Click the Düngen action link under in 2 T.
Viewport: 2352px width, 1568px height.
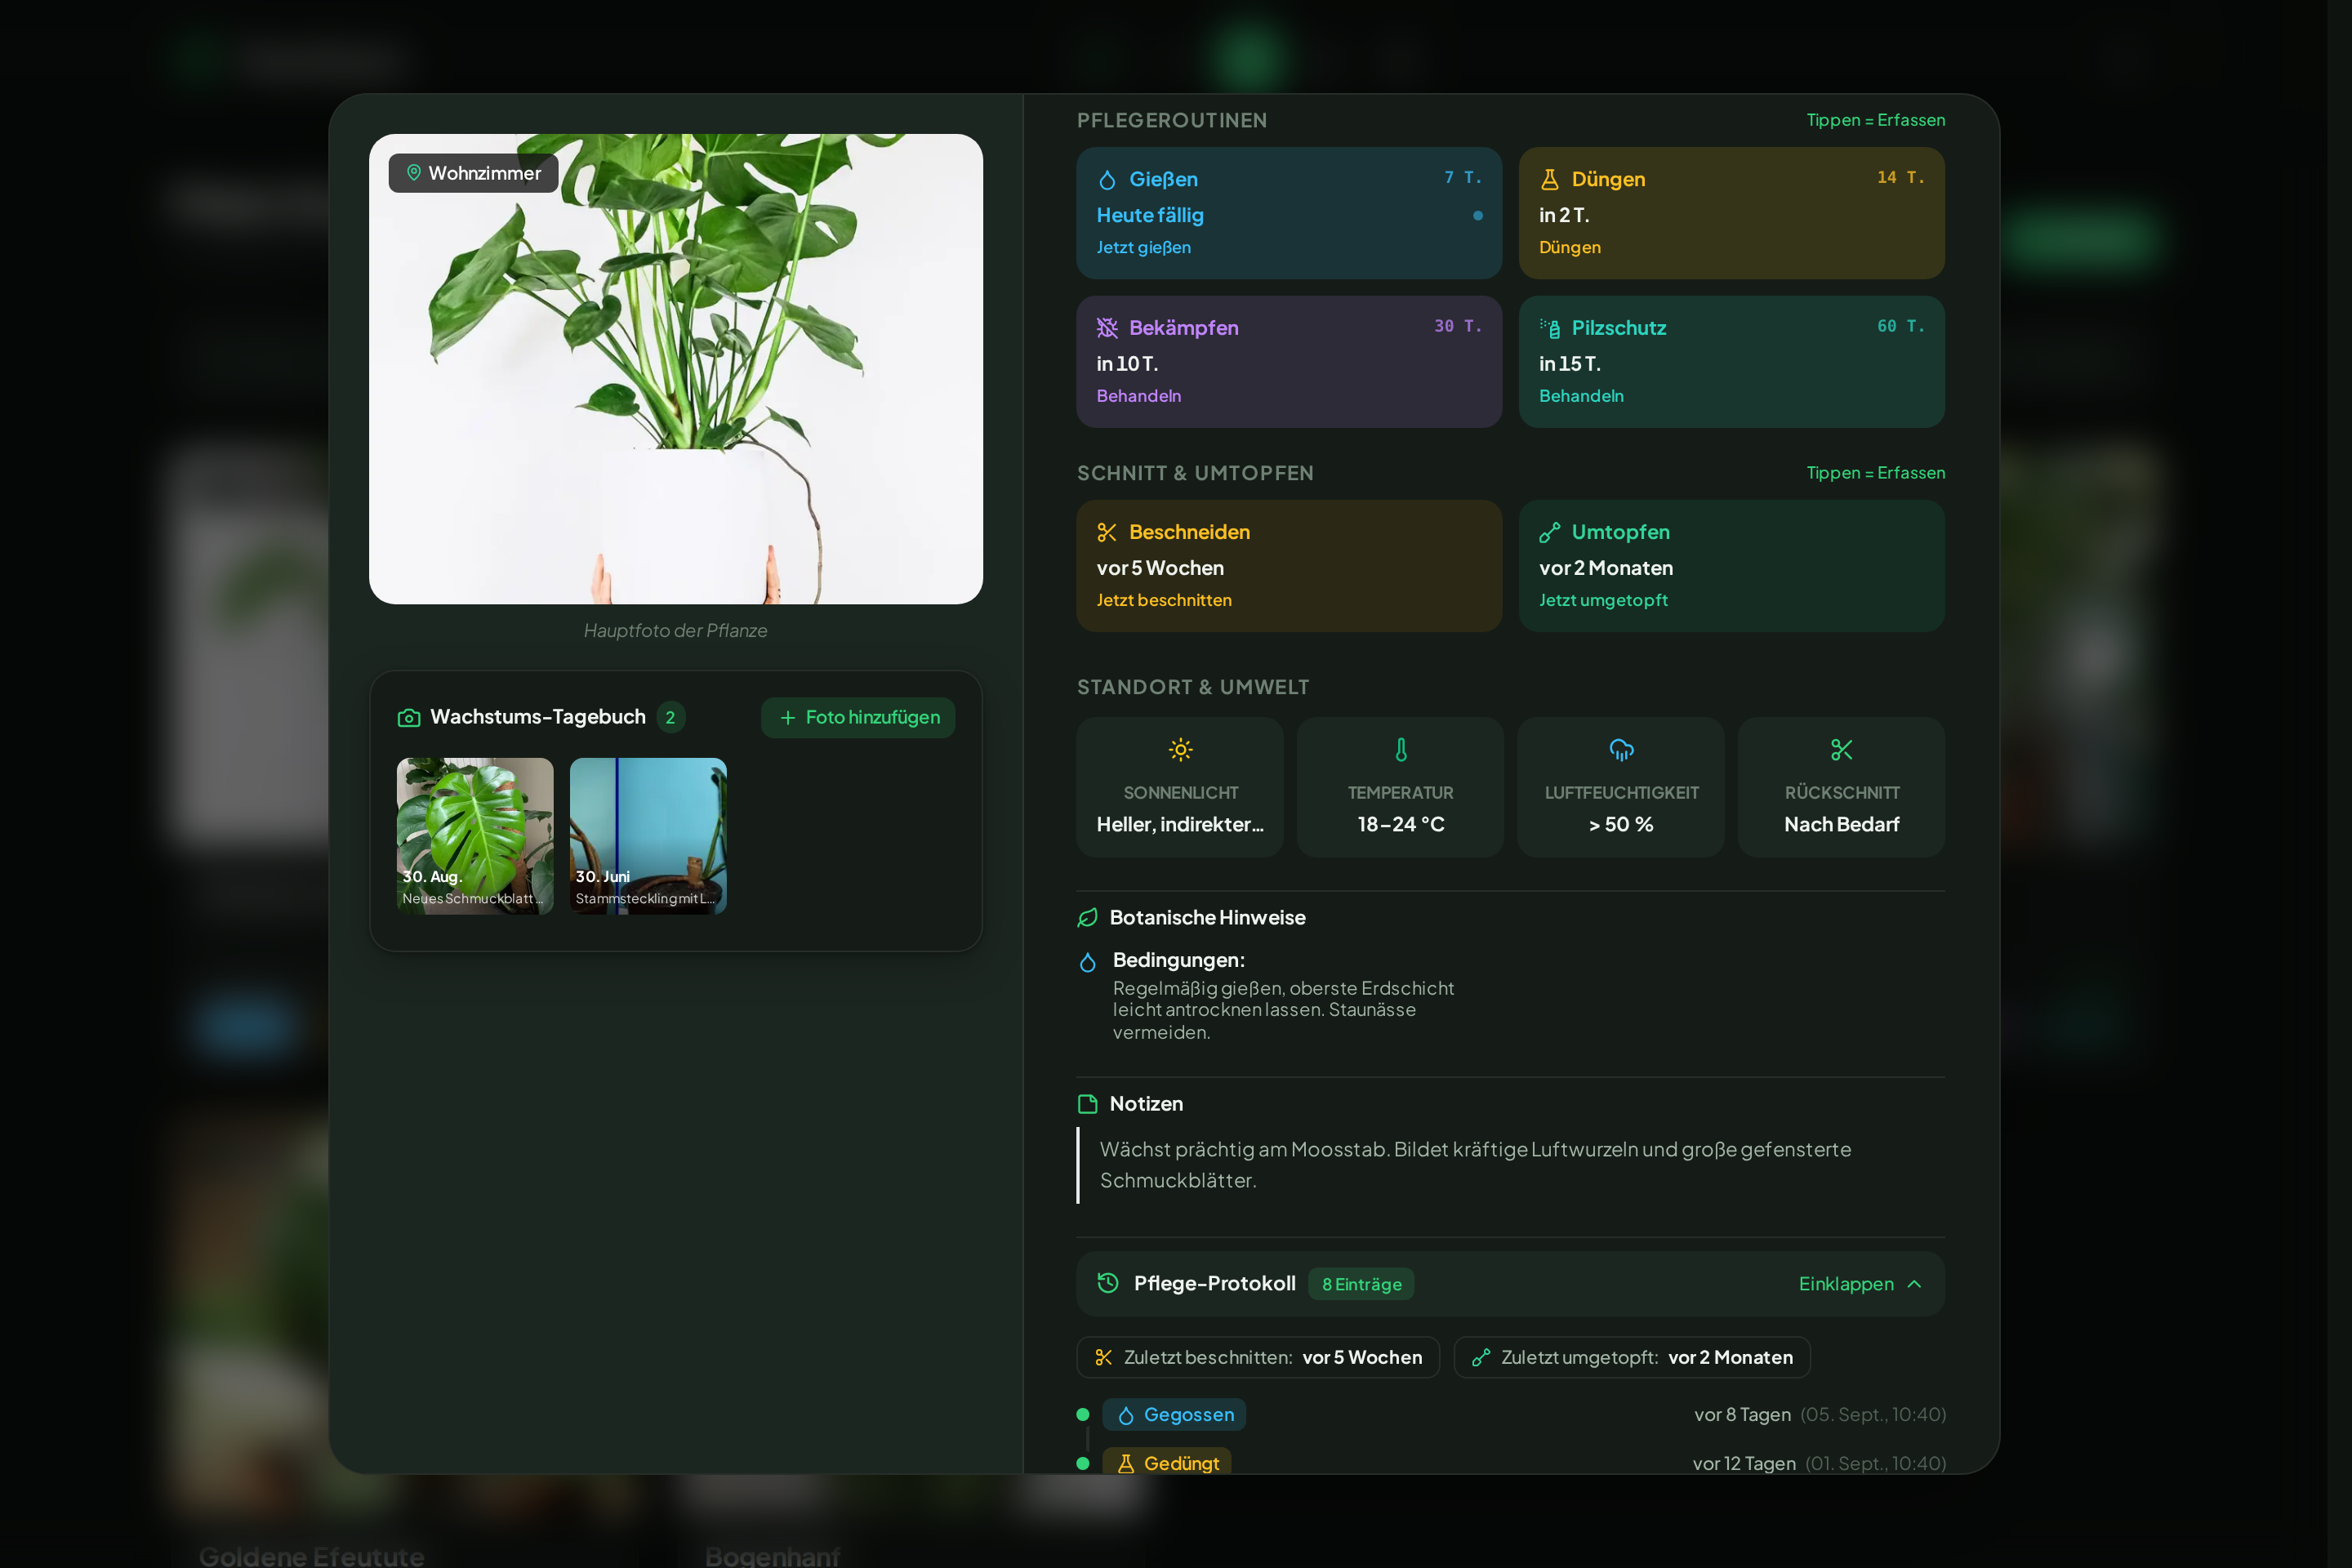click(1569, 247)
